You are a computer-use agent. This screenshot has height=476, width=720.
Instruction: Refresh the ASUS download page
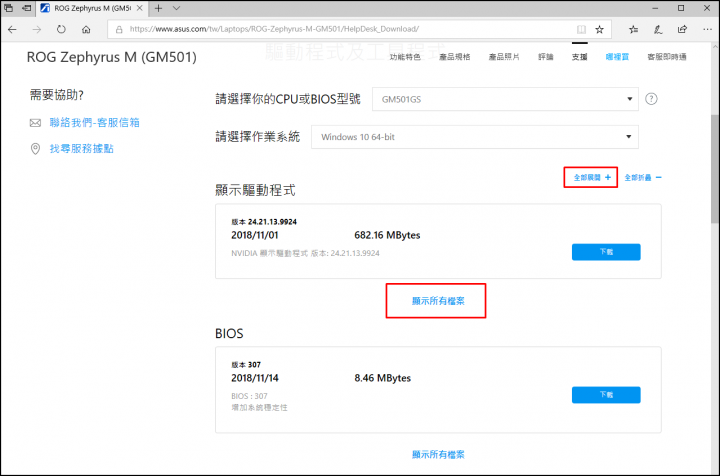pos(61,29)
